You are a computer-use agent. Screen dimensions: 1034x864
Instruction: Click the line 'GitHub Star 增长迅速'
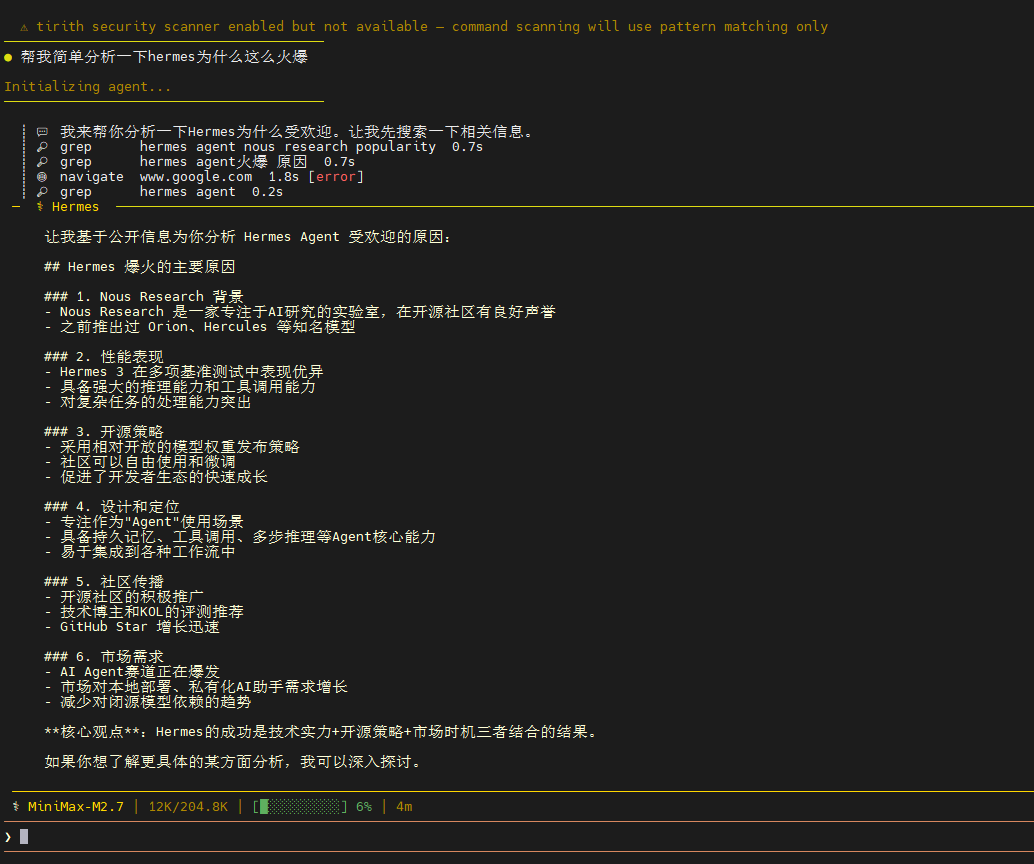click(x=140, y=627)
